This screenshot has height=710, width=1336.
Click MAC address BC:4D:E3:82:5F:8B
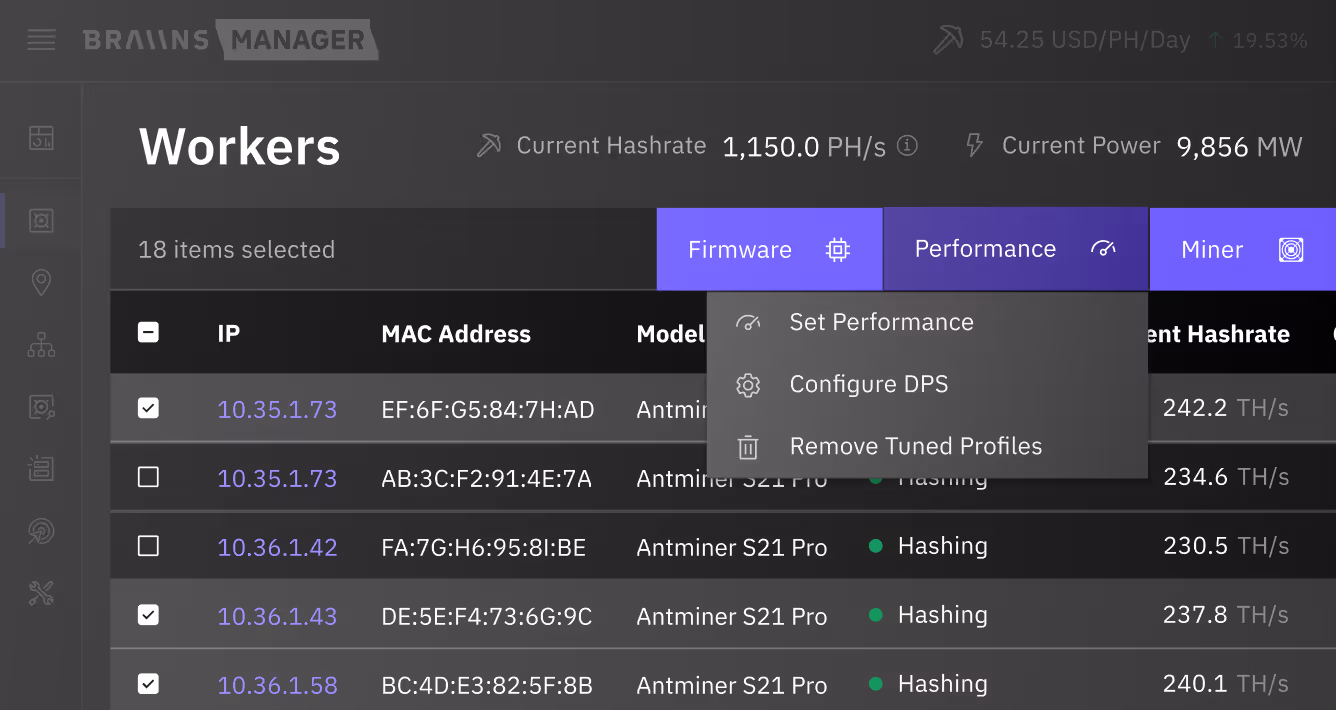point(486,685)
